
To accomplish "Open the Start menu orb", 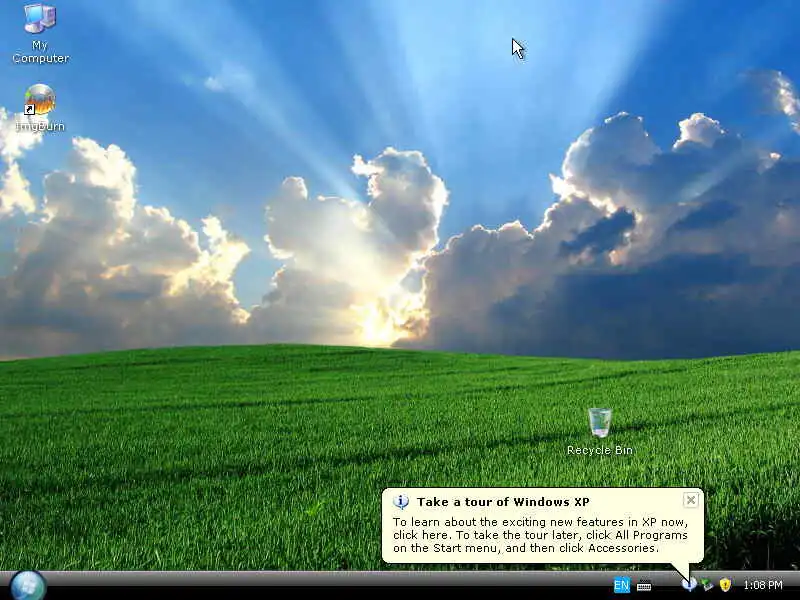I will coord(28,585).
